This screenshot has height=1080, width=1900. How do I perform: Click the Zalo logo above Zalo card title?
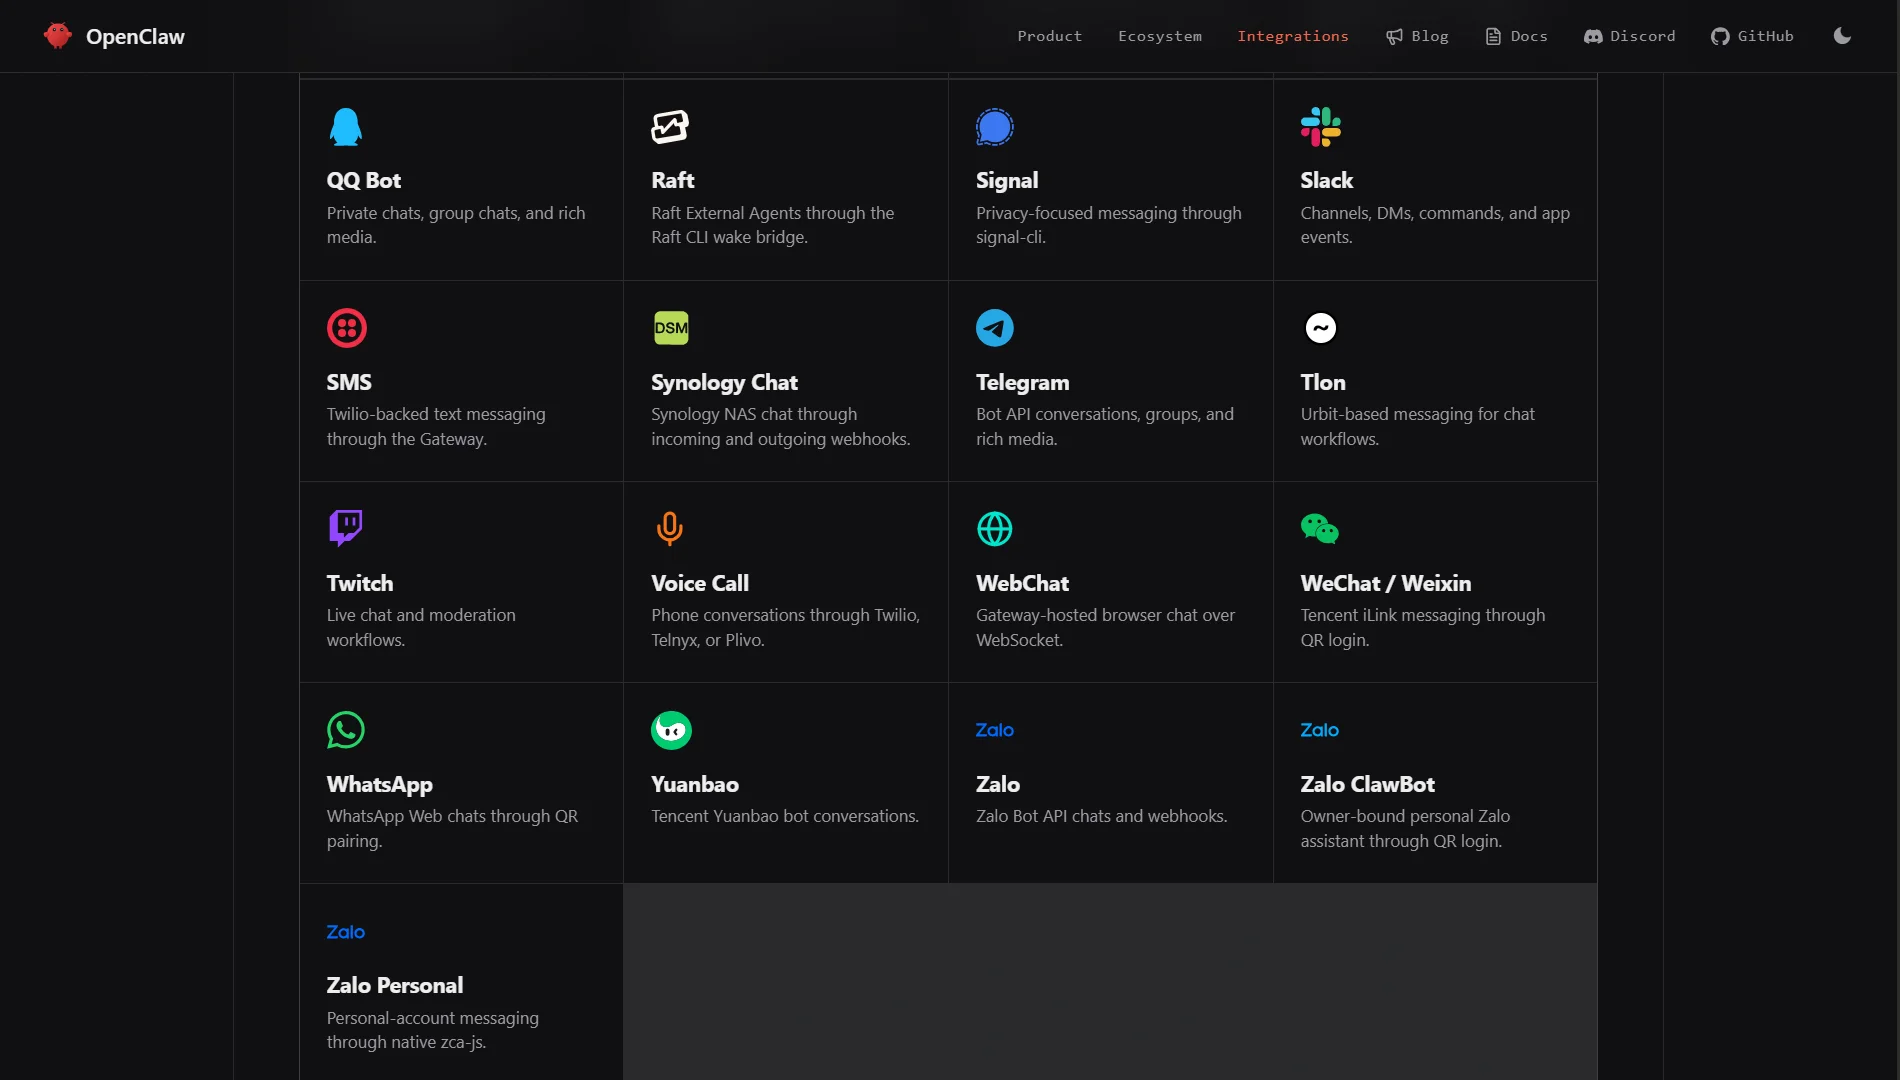995,730
